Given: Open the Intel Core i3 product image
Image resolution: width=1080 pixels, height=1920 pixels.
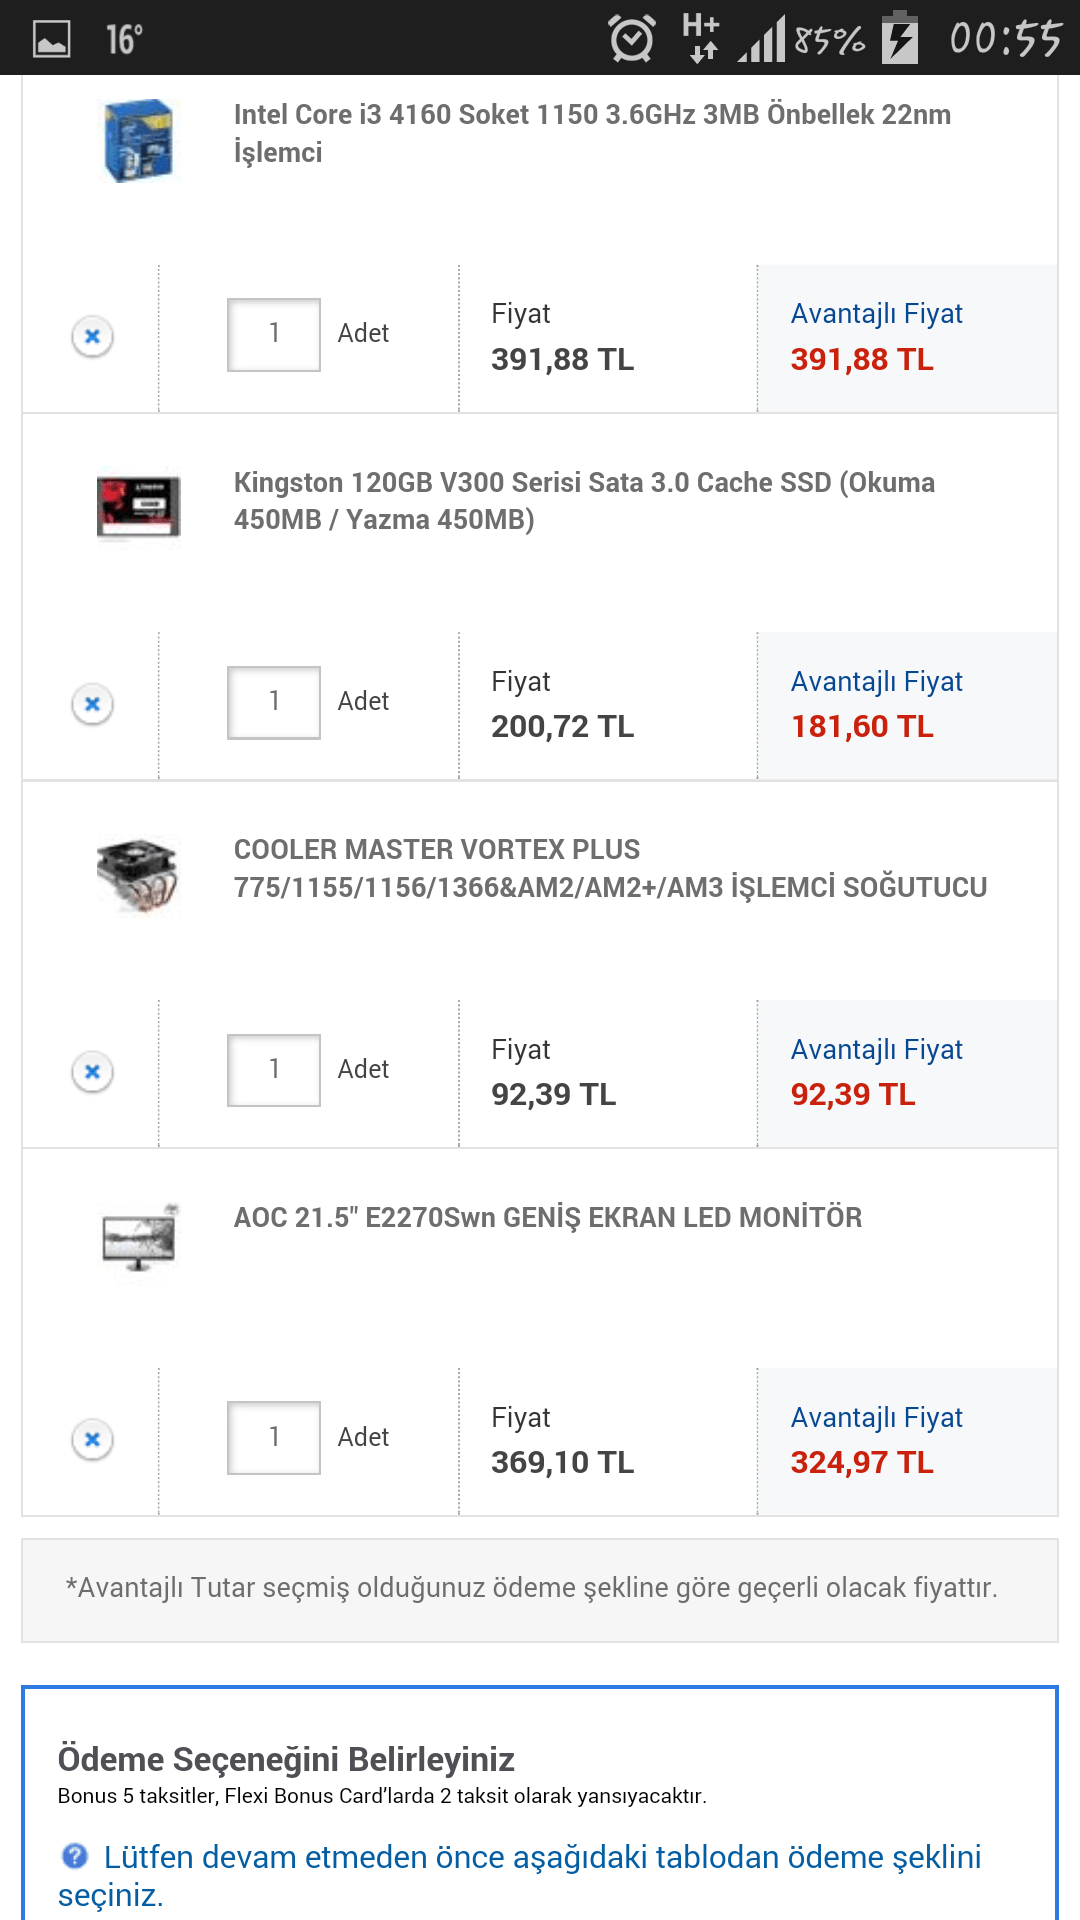Looking at the screenshot, I should point(139,140).
